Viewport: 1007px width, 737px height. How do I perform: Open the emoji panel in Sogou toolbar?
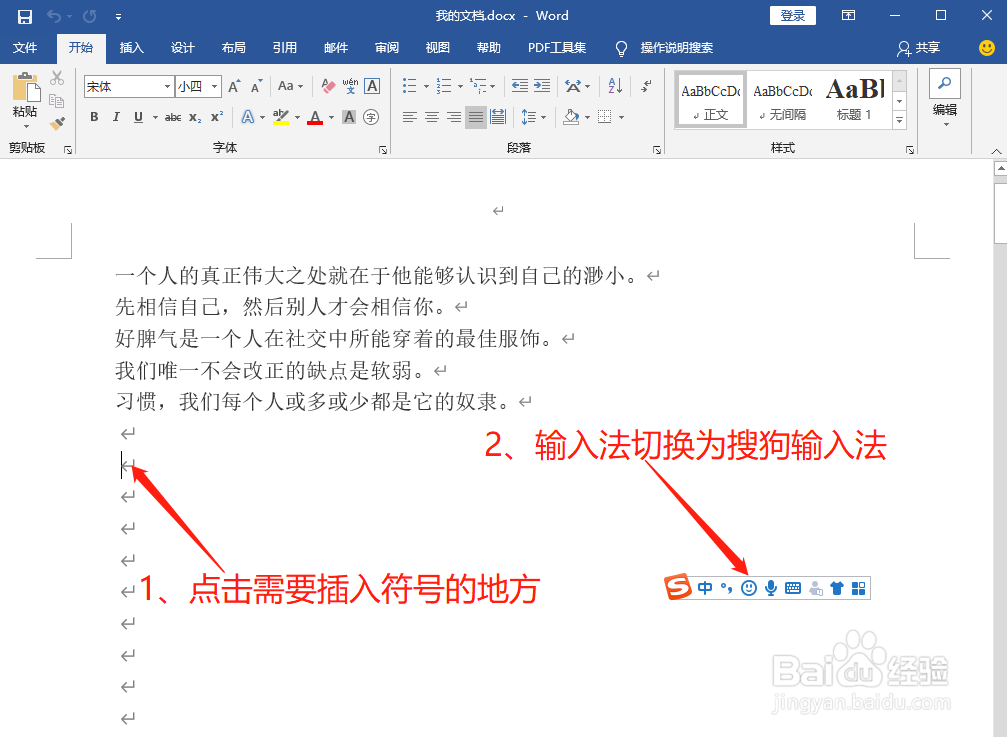click(x=749, y=588)
